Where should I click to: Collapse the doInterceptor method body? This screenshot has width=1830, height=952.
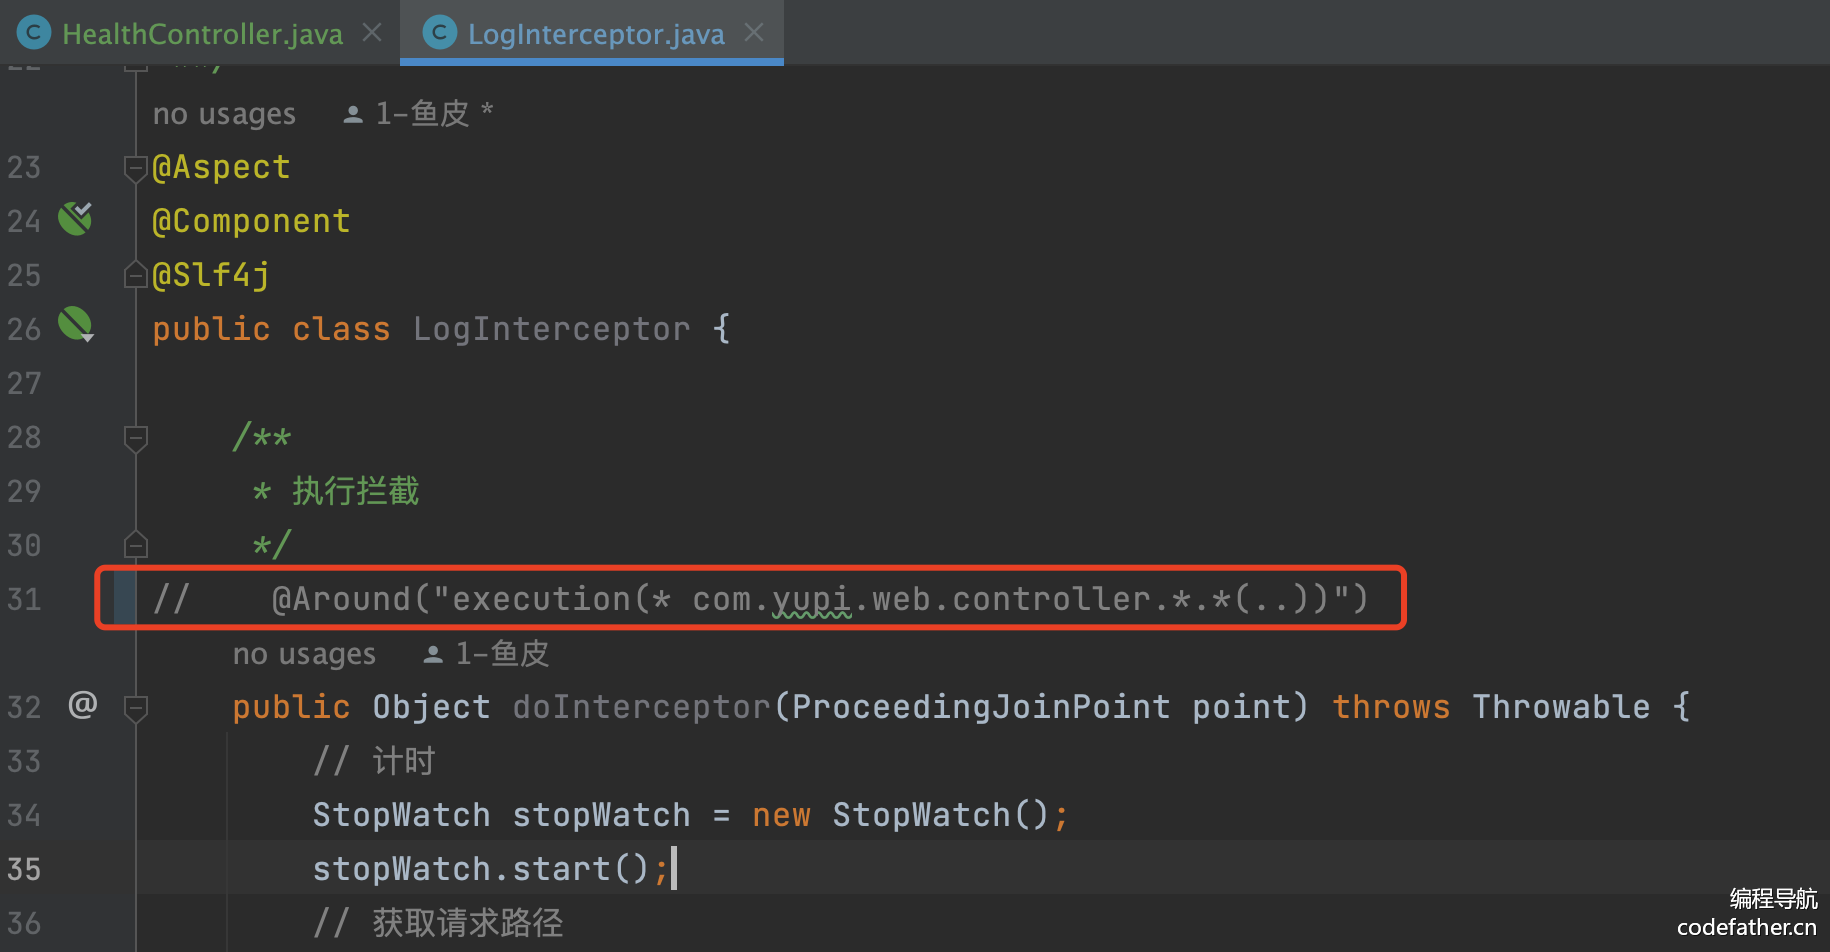pyautogui.click(x=135, y=708)
